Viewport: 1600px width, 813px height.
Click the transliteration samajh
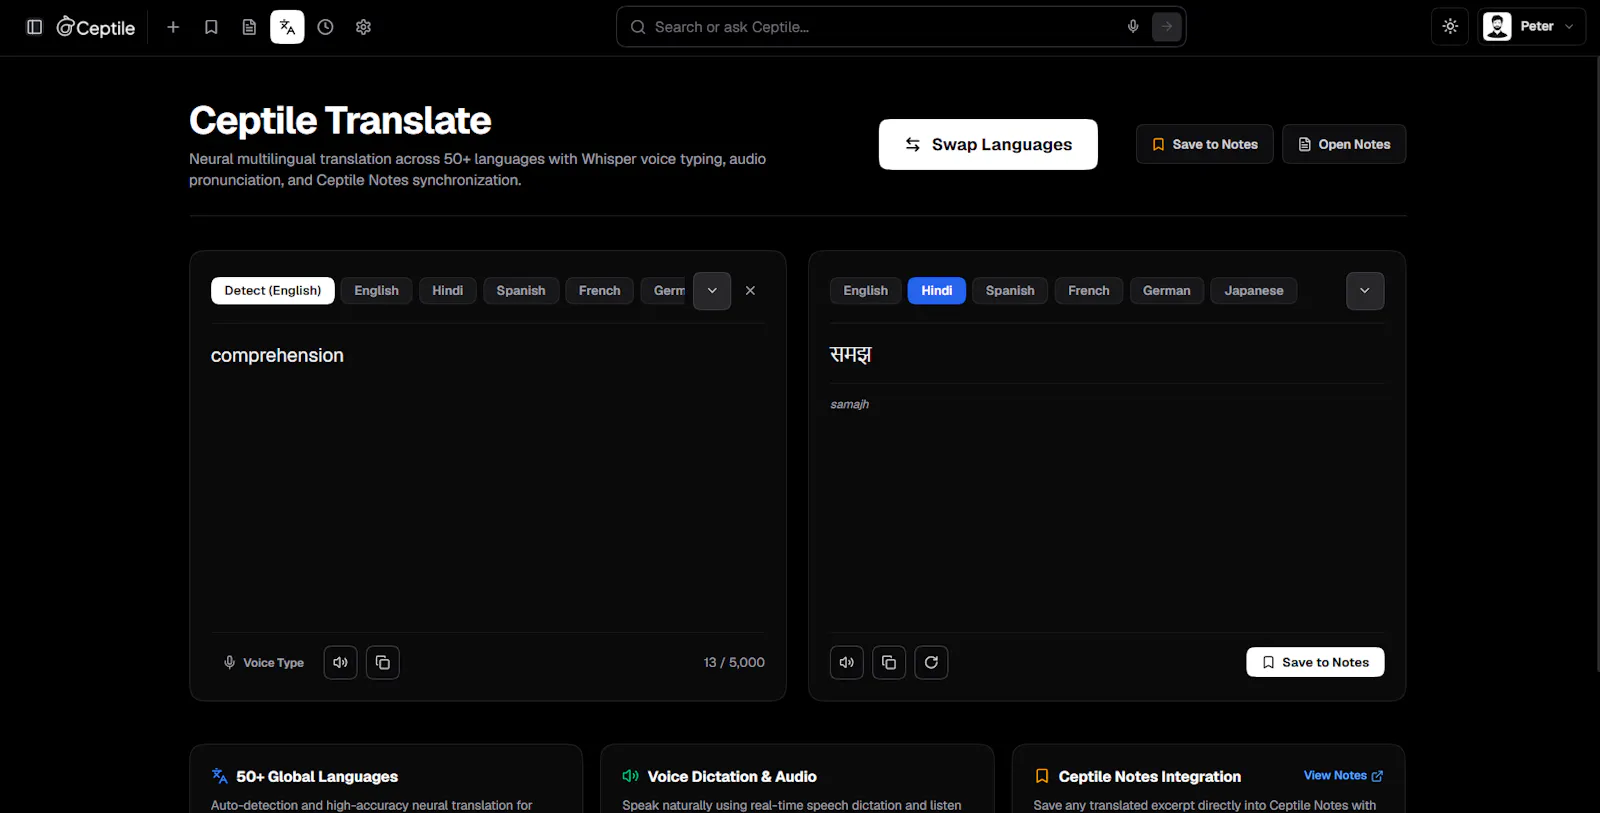849,404
